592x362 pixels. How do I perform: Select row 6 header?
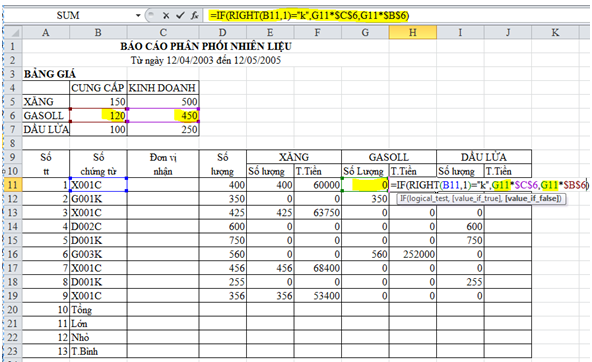pos(12,116)
